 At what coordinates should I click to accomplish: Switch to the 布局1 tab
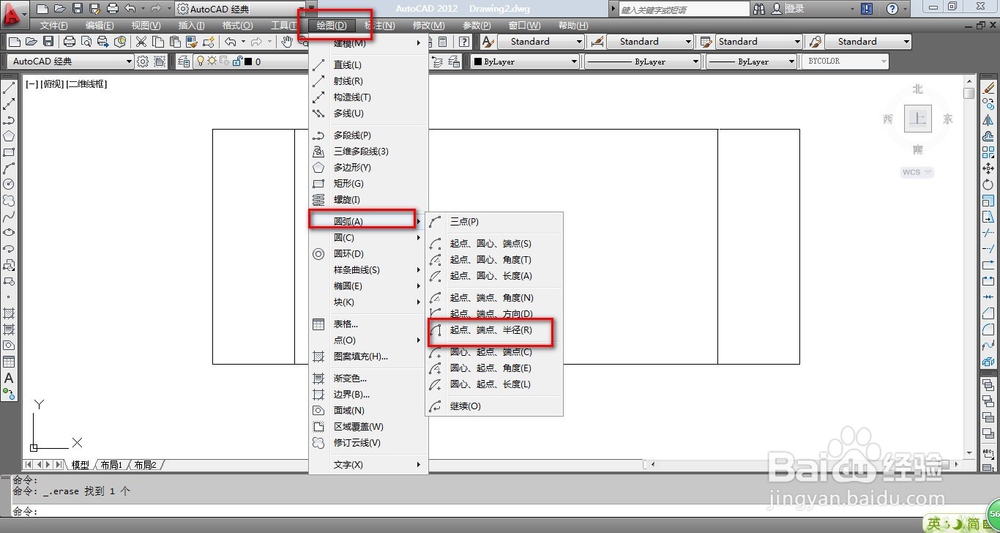pos(110,465)
